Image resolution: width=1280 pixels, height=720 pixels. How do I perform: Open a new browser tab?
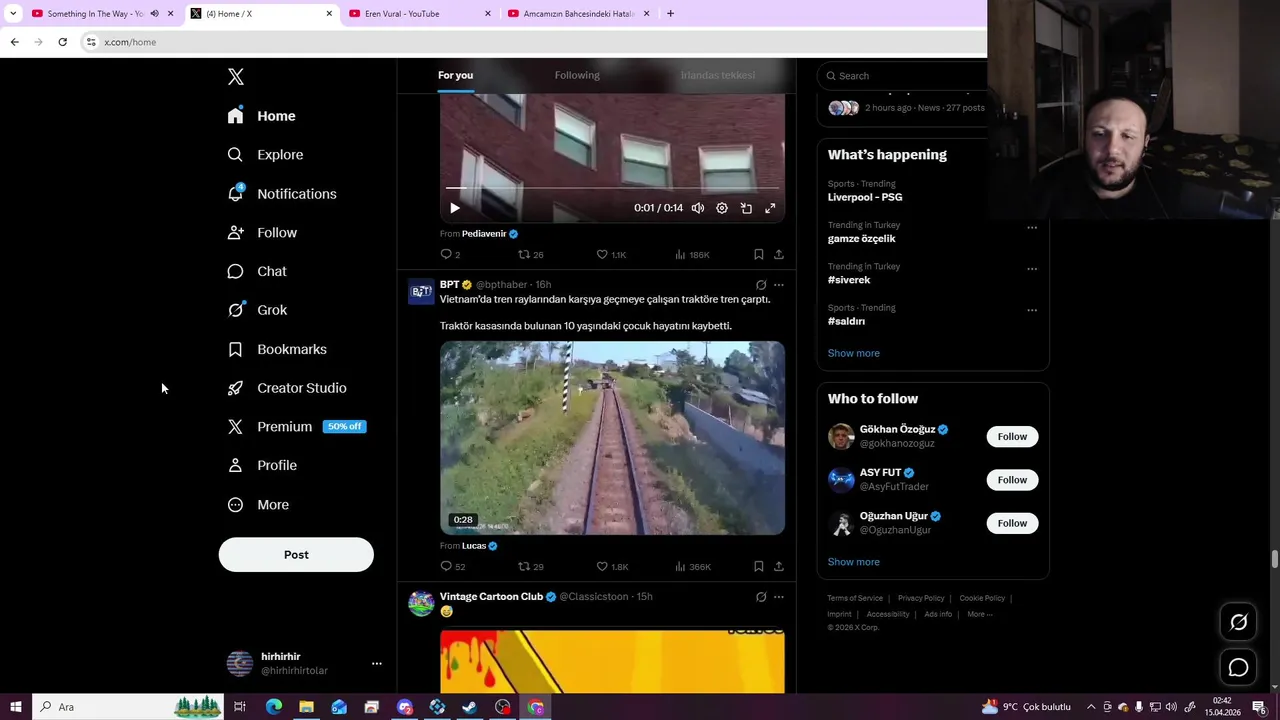(670, 14)
